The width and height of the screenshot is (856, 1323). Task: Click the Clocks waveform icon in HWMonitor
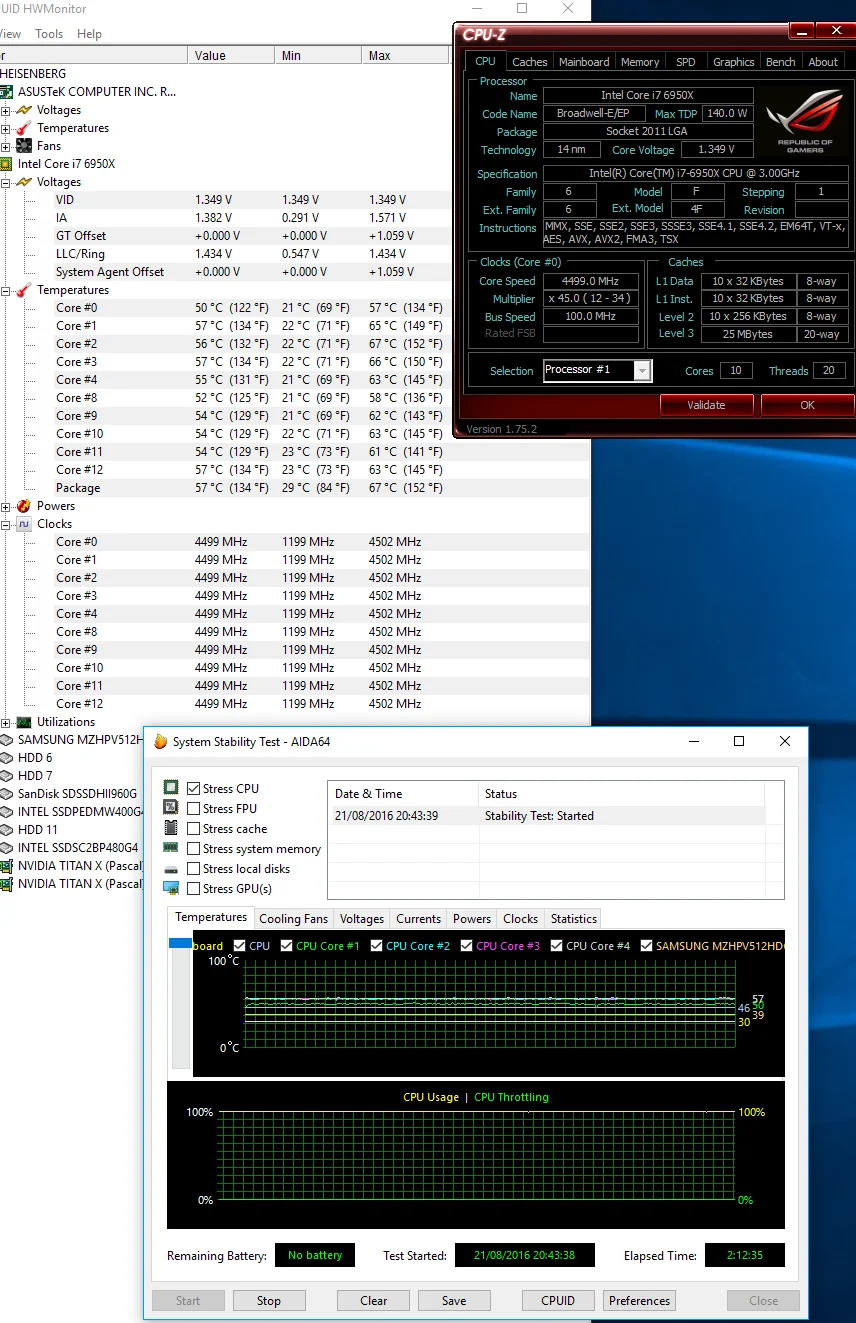(24, 524)
